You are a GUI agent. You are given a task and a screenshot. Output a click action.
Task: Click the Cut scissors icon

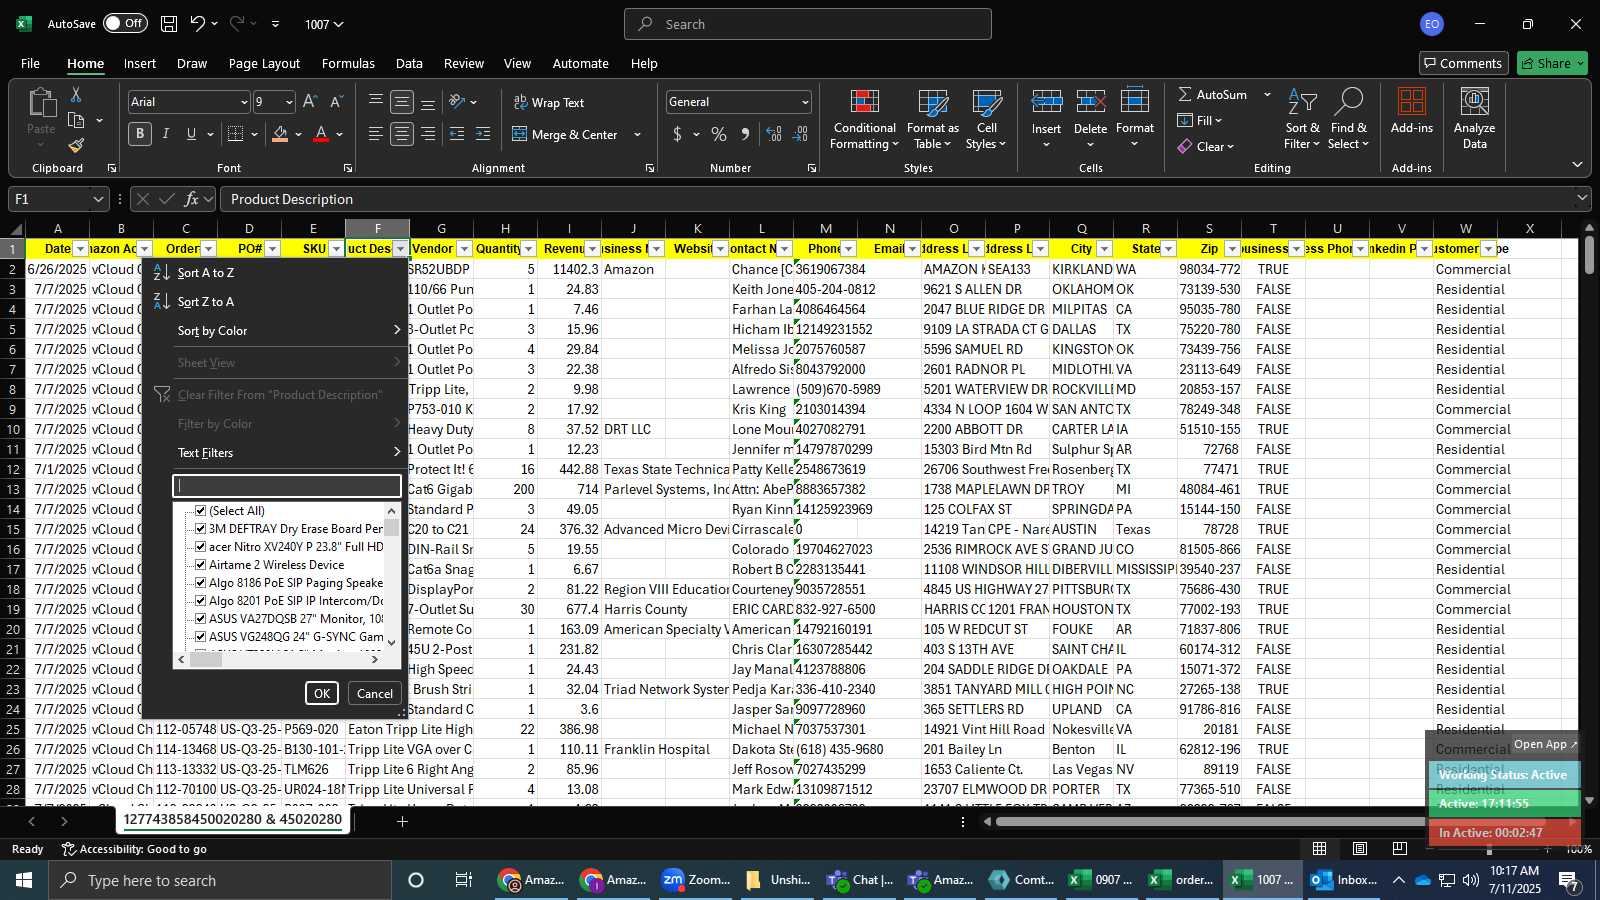point(76,94)
